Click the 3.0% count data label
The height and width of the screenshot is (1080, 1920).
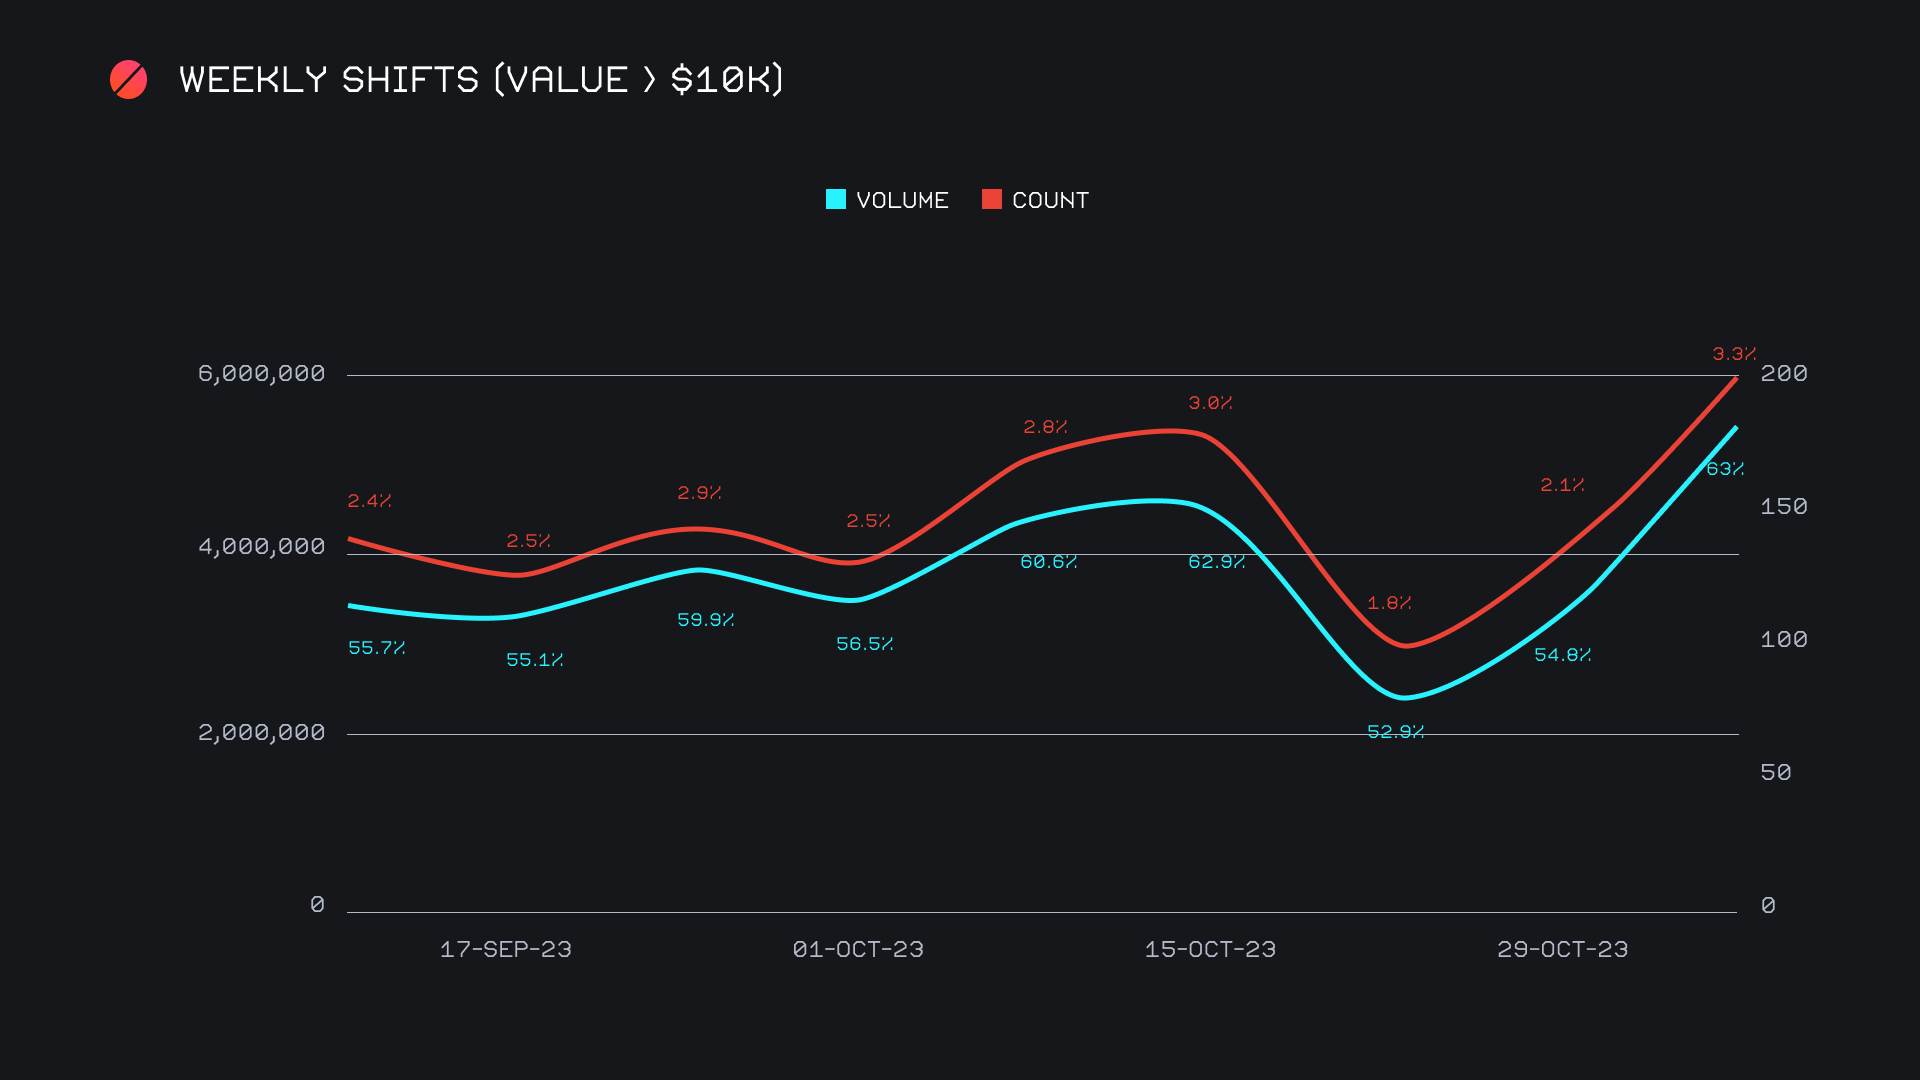click(x=1210, y=403)
